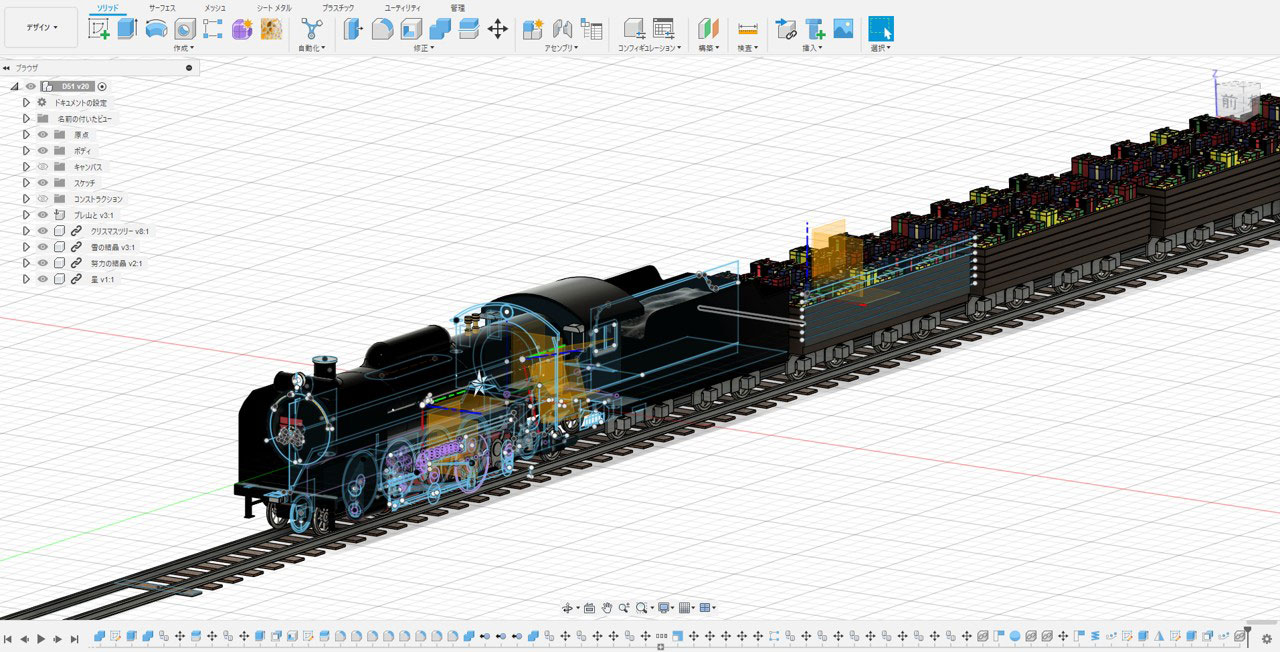
Task: Select the Create Sketch tool
Action: tap(99, 29)
